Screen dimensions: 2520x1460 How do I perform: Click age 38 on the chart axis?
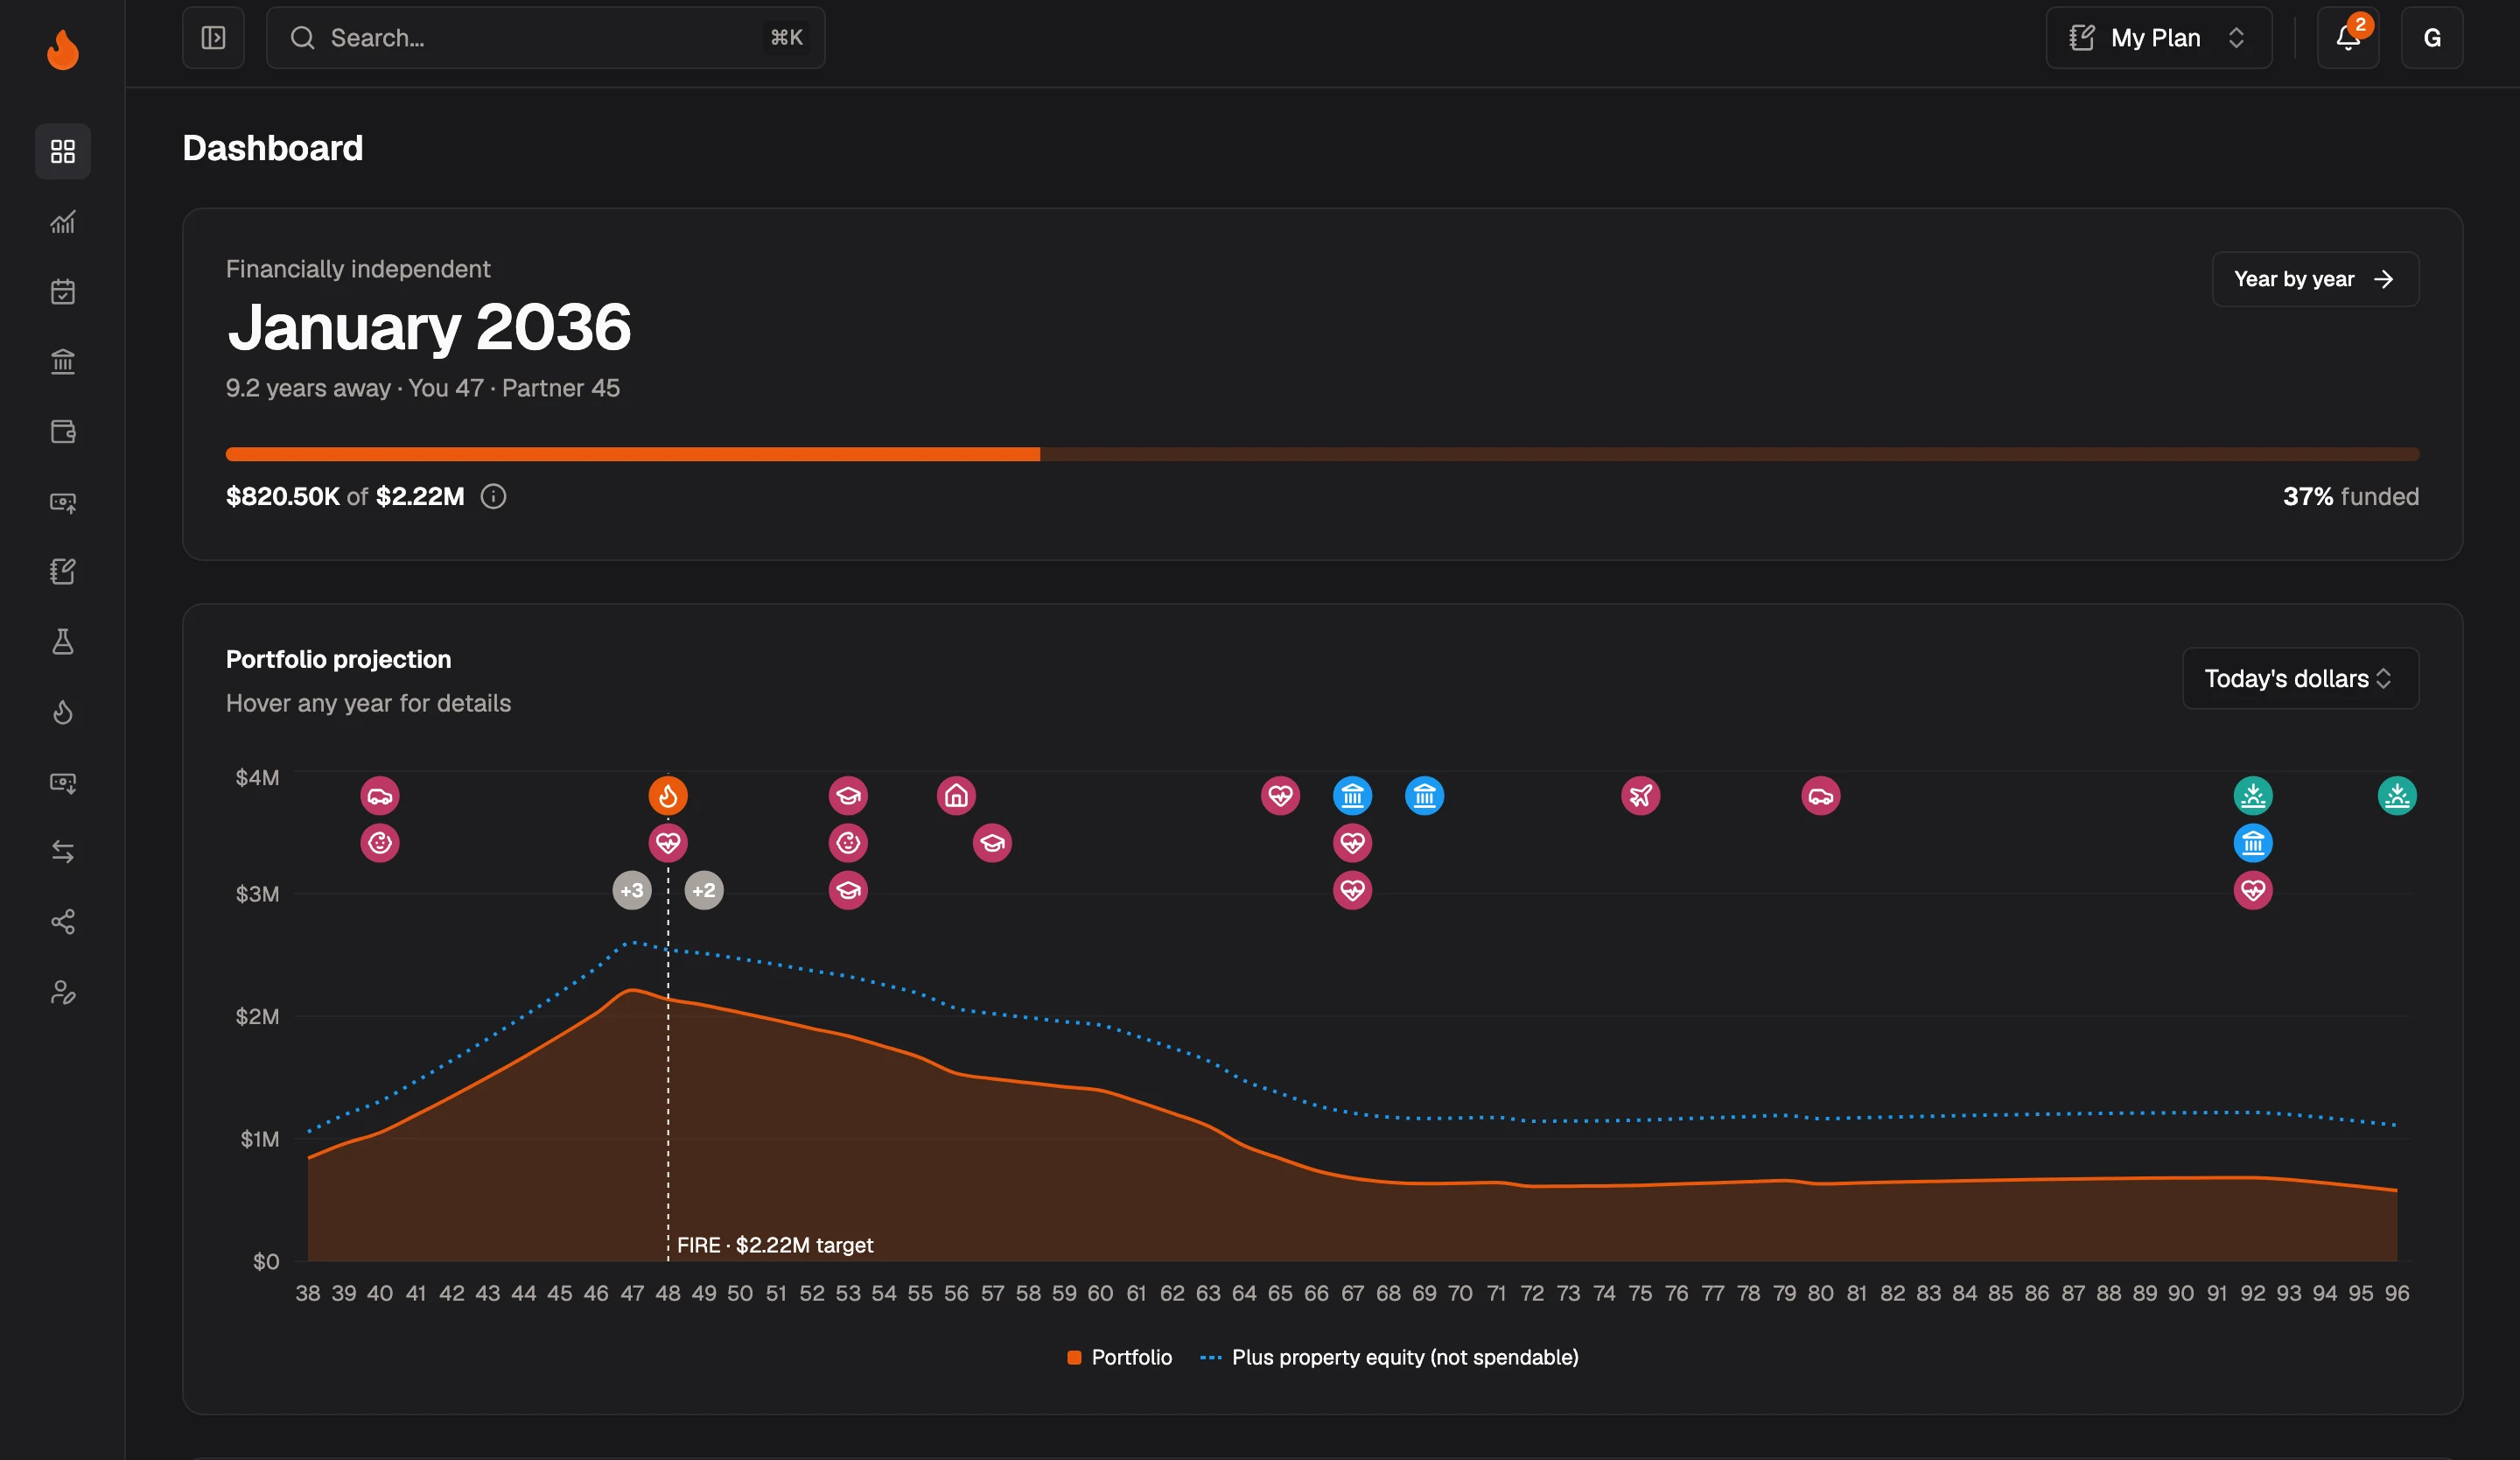308,1293
